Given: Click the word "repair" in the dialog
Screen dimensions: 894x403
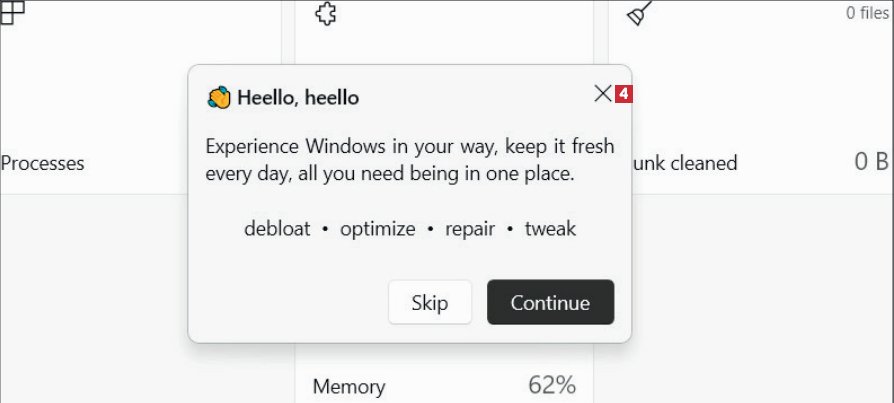Looking at the screenshot, I should point(470,228).
